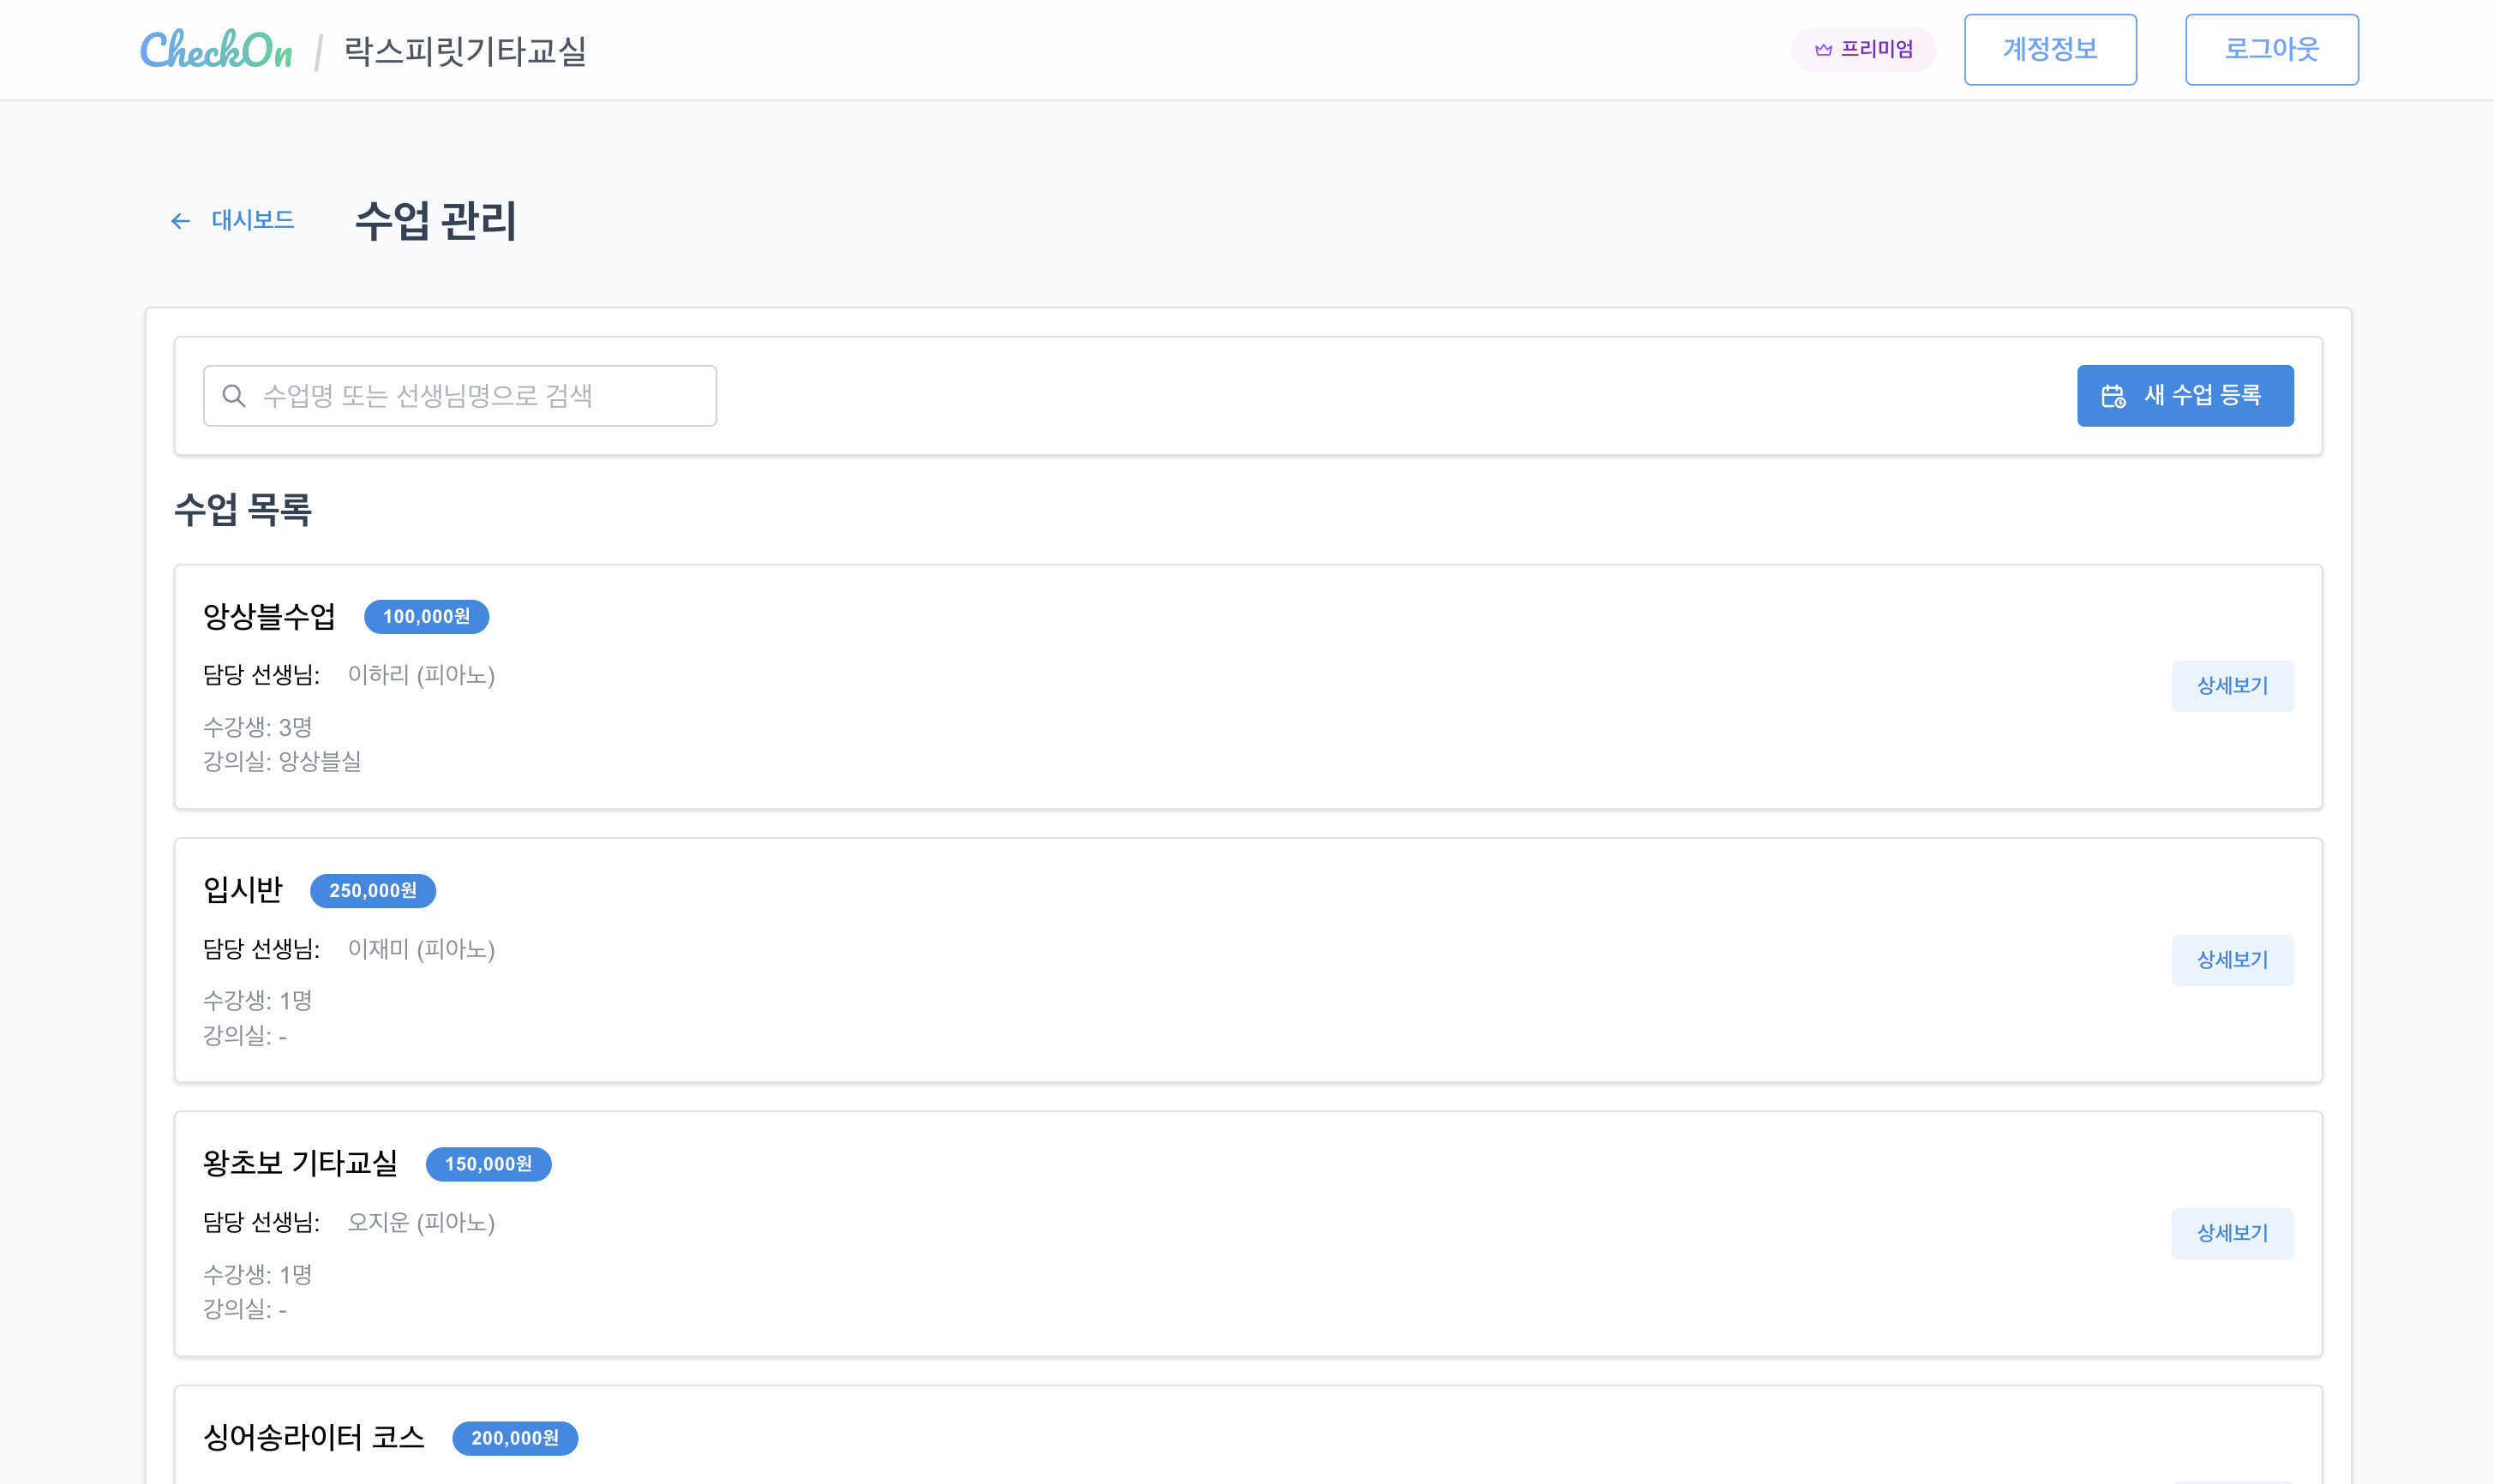Click the 250,000원 price badge
This screenshot has height=1484, width=2494.
click(x=372, y=891)
